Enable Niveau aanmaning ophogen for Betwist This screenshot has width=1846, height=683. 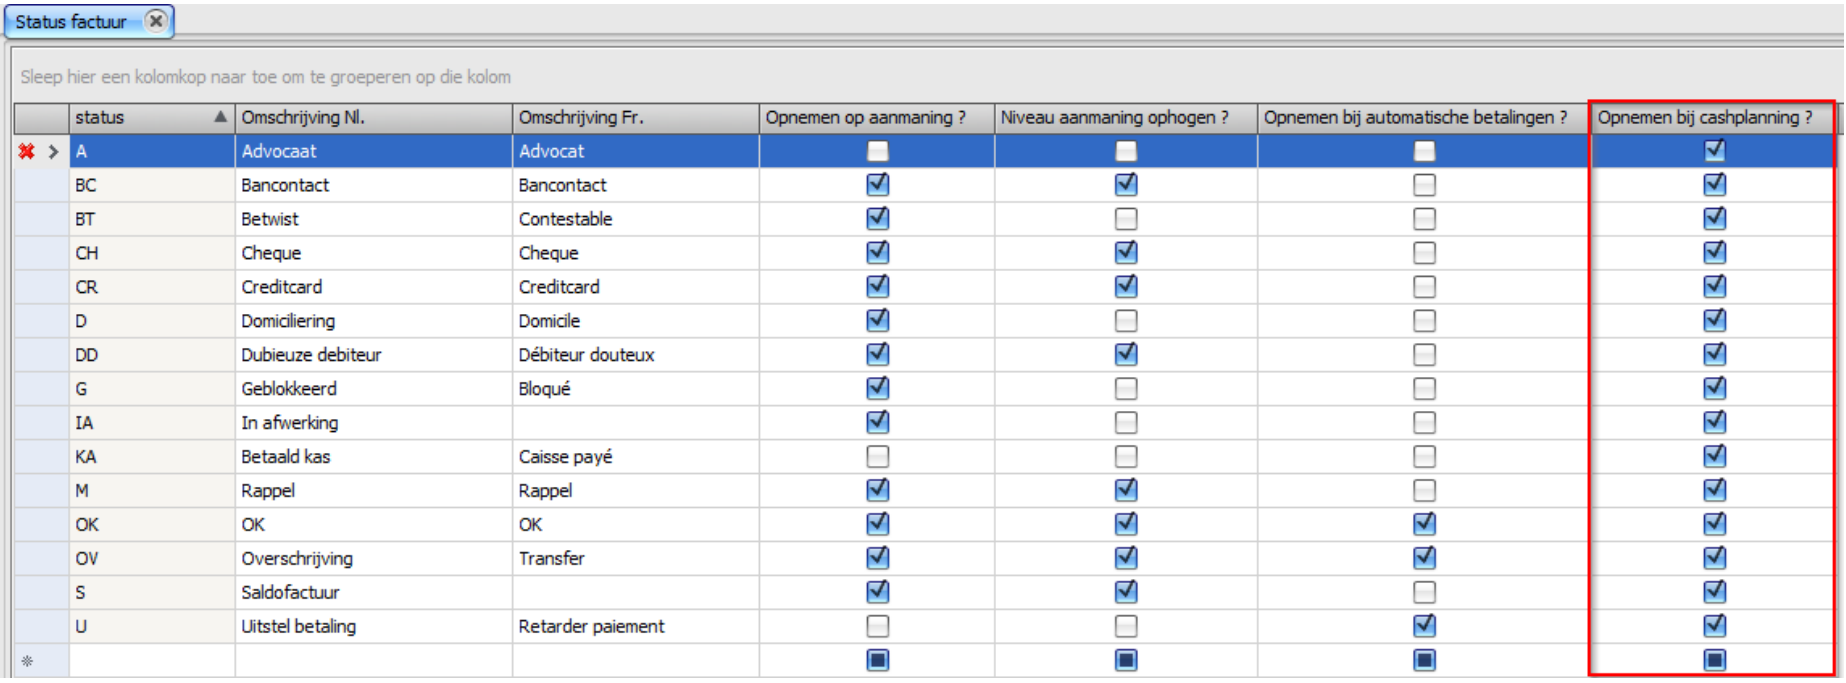point(1126,219)
